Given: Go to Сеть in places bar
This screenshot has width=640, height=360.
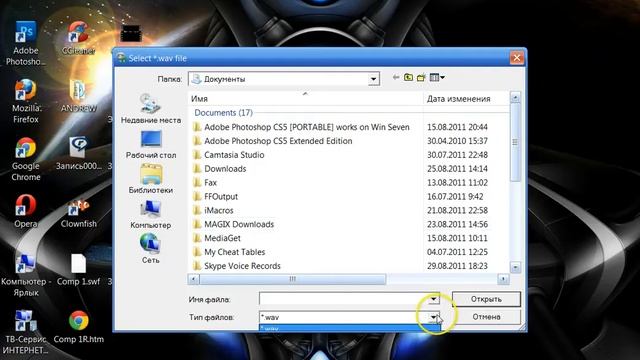Looking at the screenshot, I should tap(151, 249).
